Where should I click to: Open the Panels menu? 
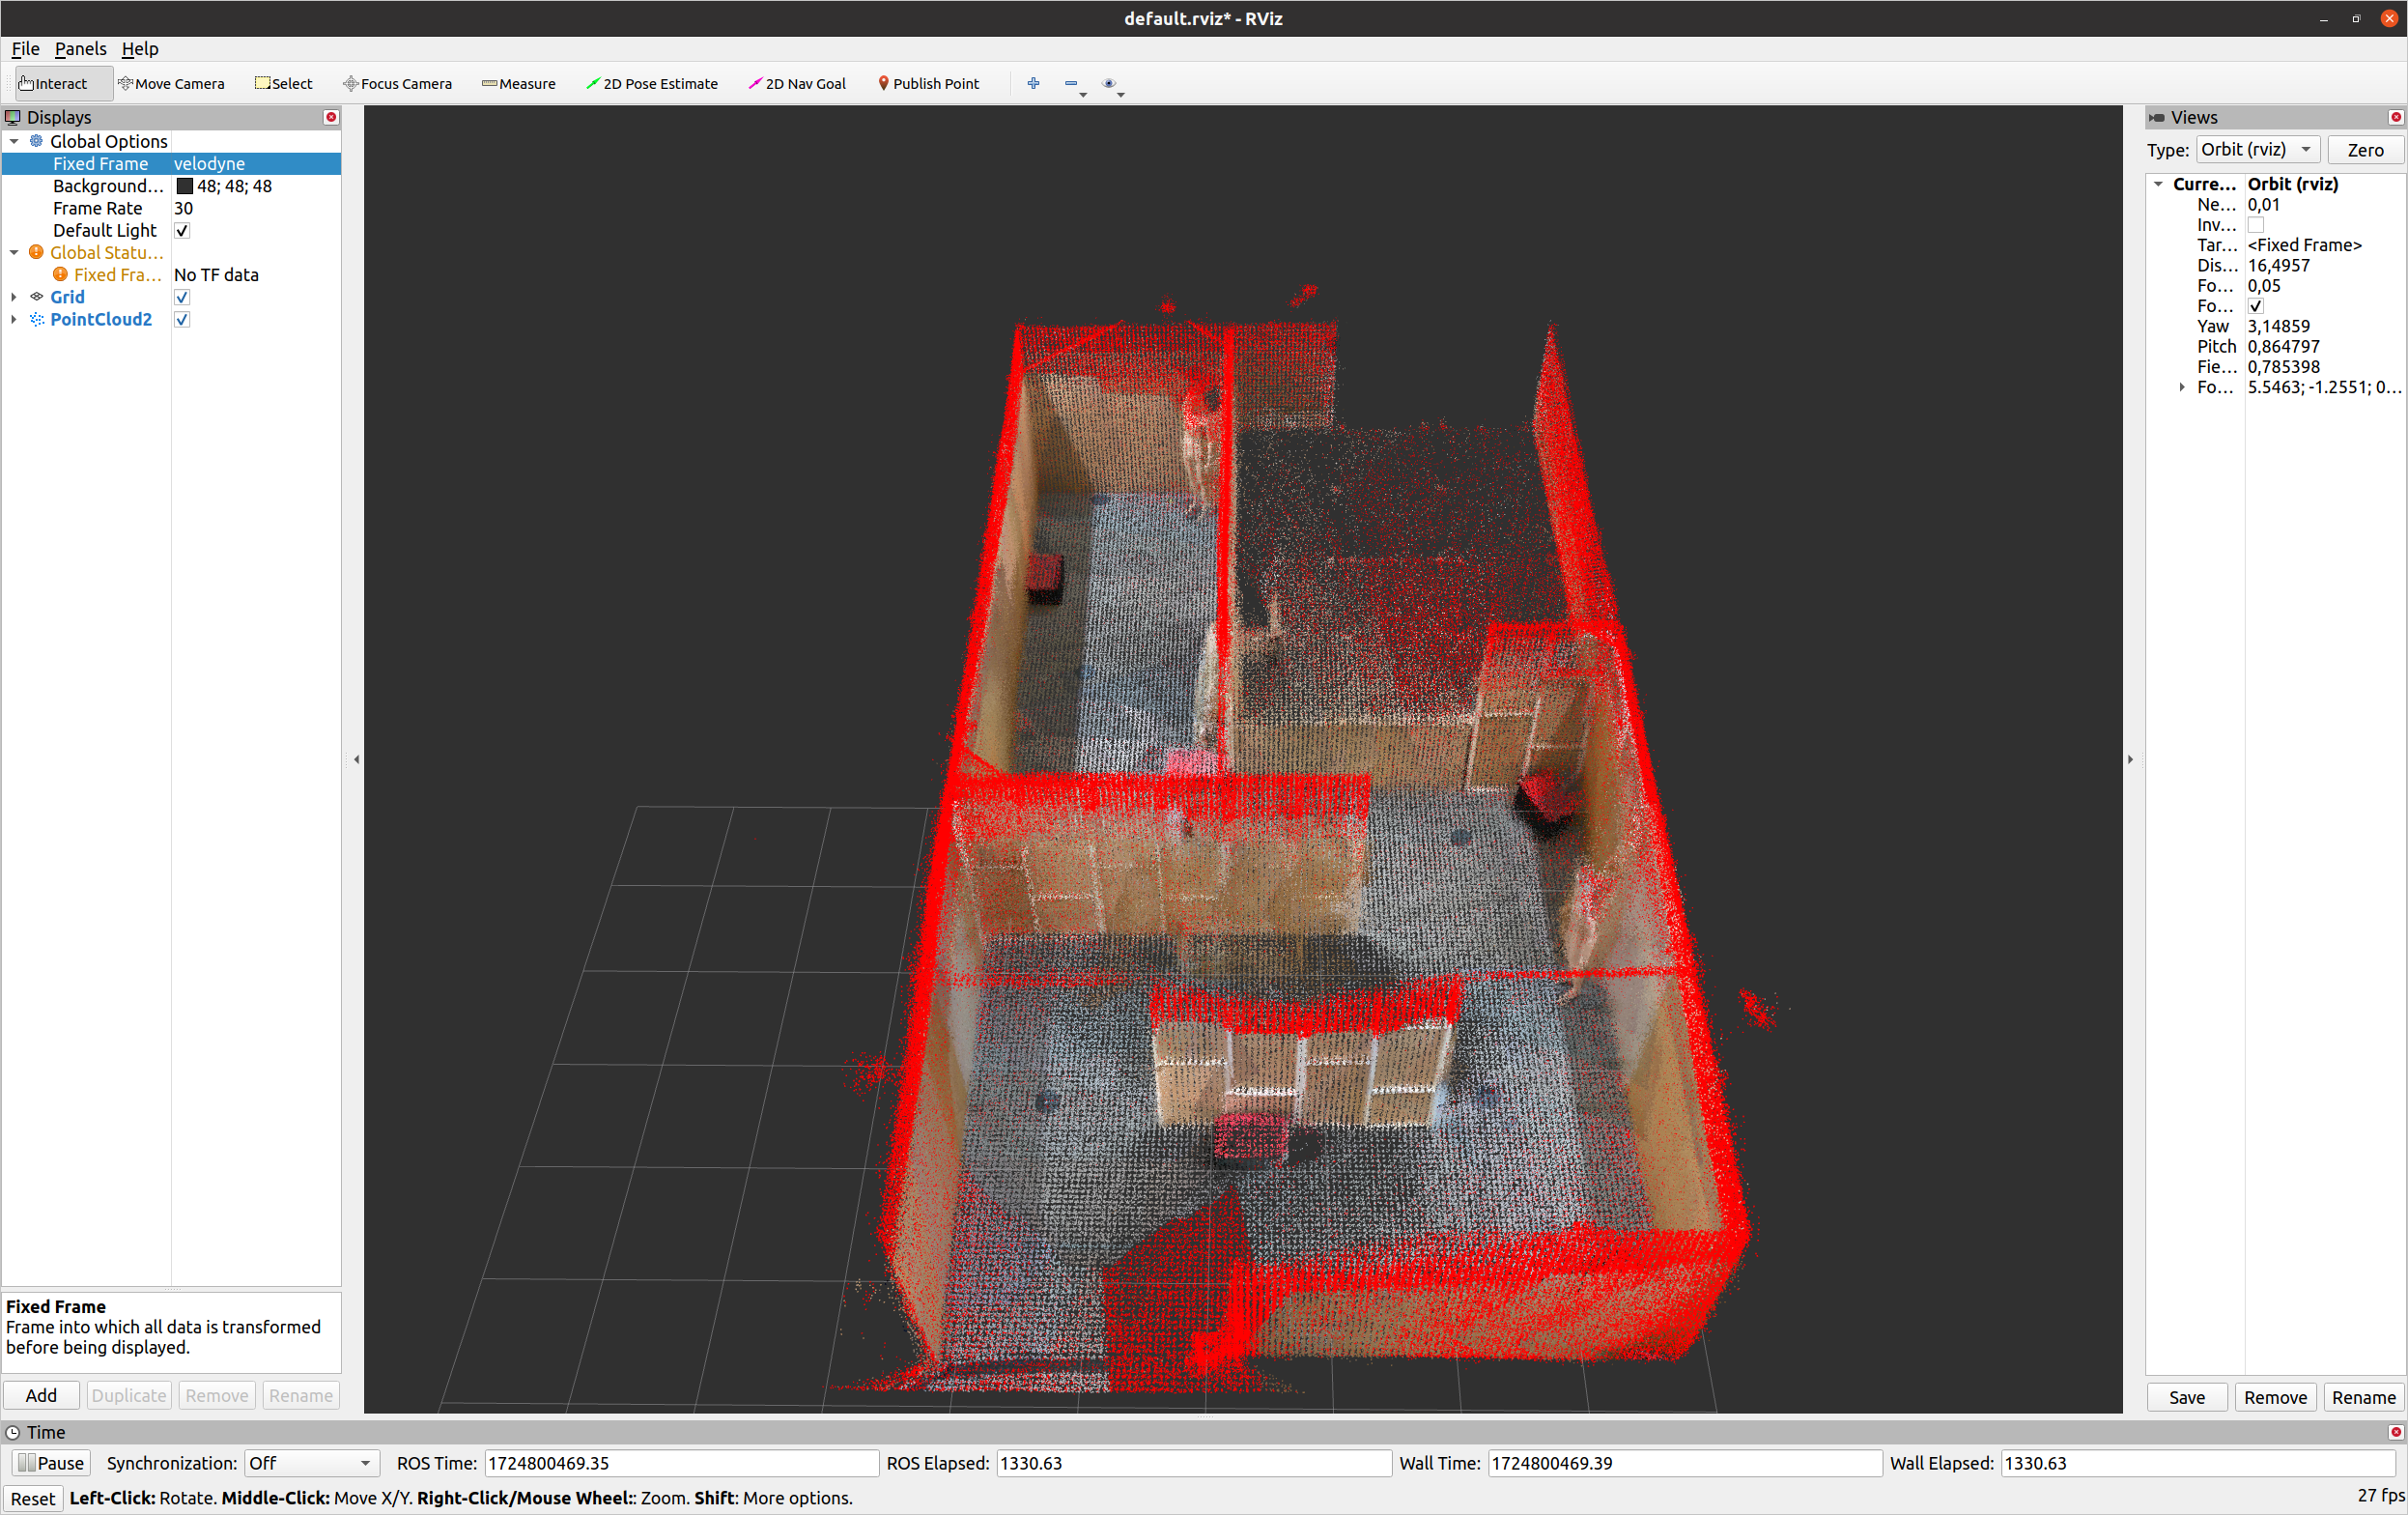80,49
